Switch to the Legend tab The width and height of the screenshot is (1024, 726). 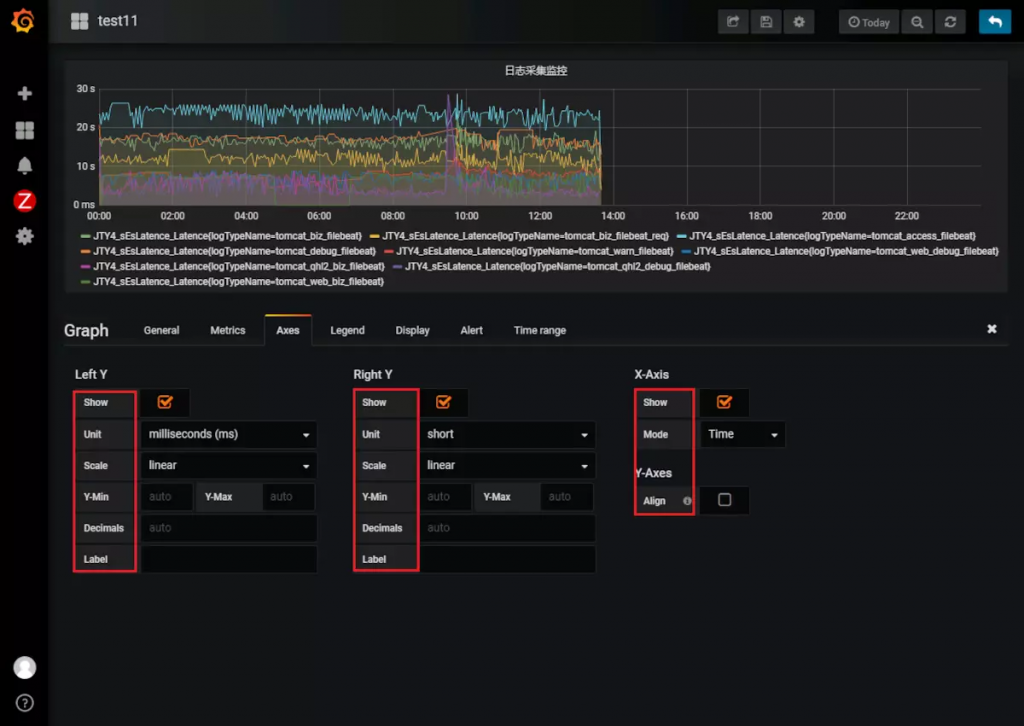(x=347, y=330)
